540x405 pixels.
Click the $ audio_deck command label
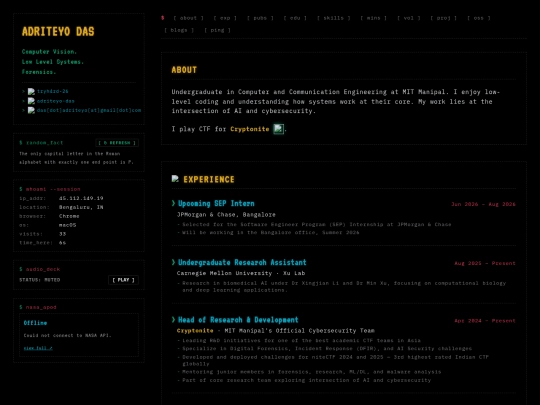tap(40, 269)
